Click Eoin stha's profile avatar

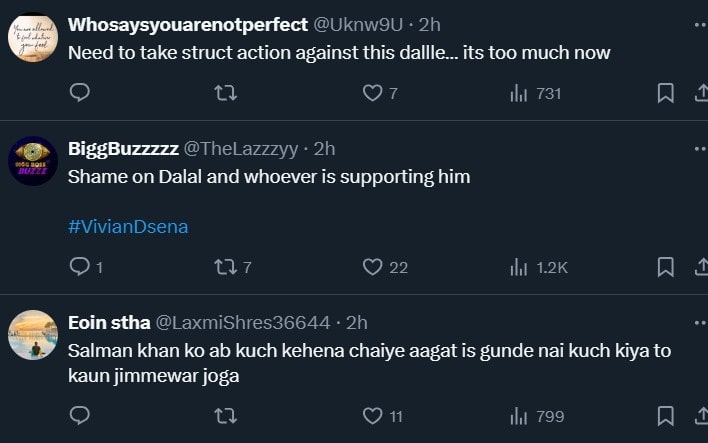33,335
